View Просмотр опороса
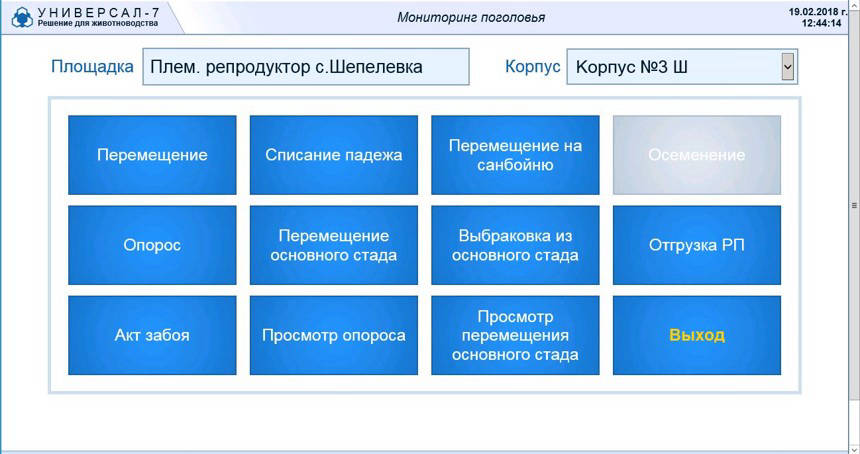The width and height of the screenshot is (860, 454). (x=333, y=335)
